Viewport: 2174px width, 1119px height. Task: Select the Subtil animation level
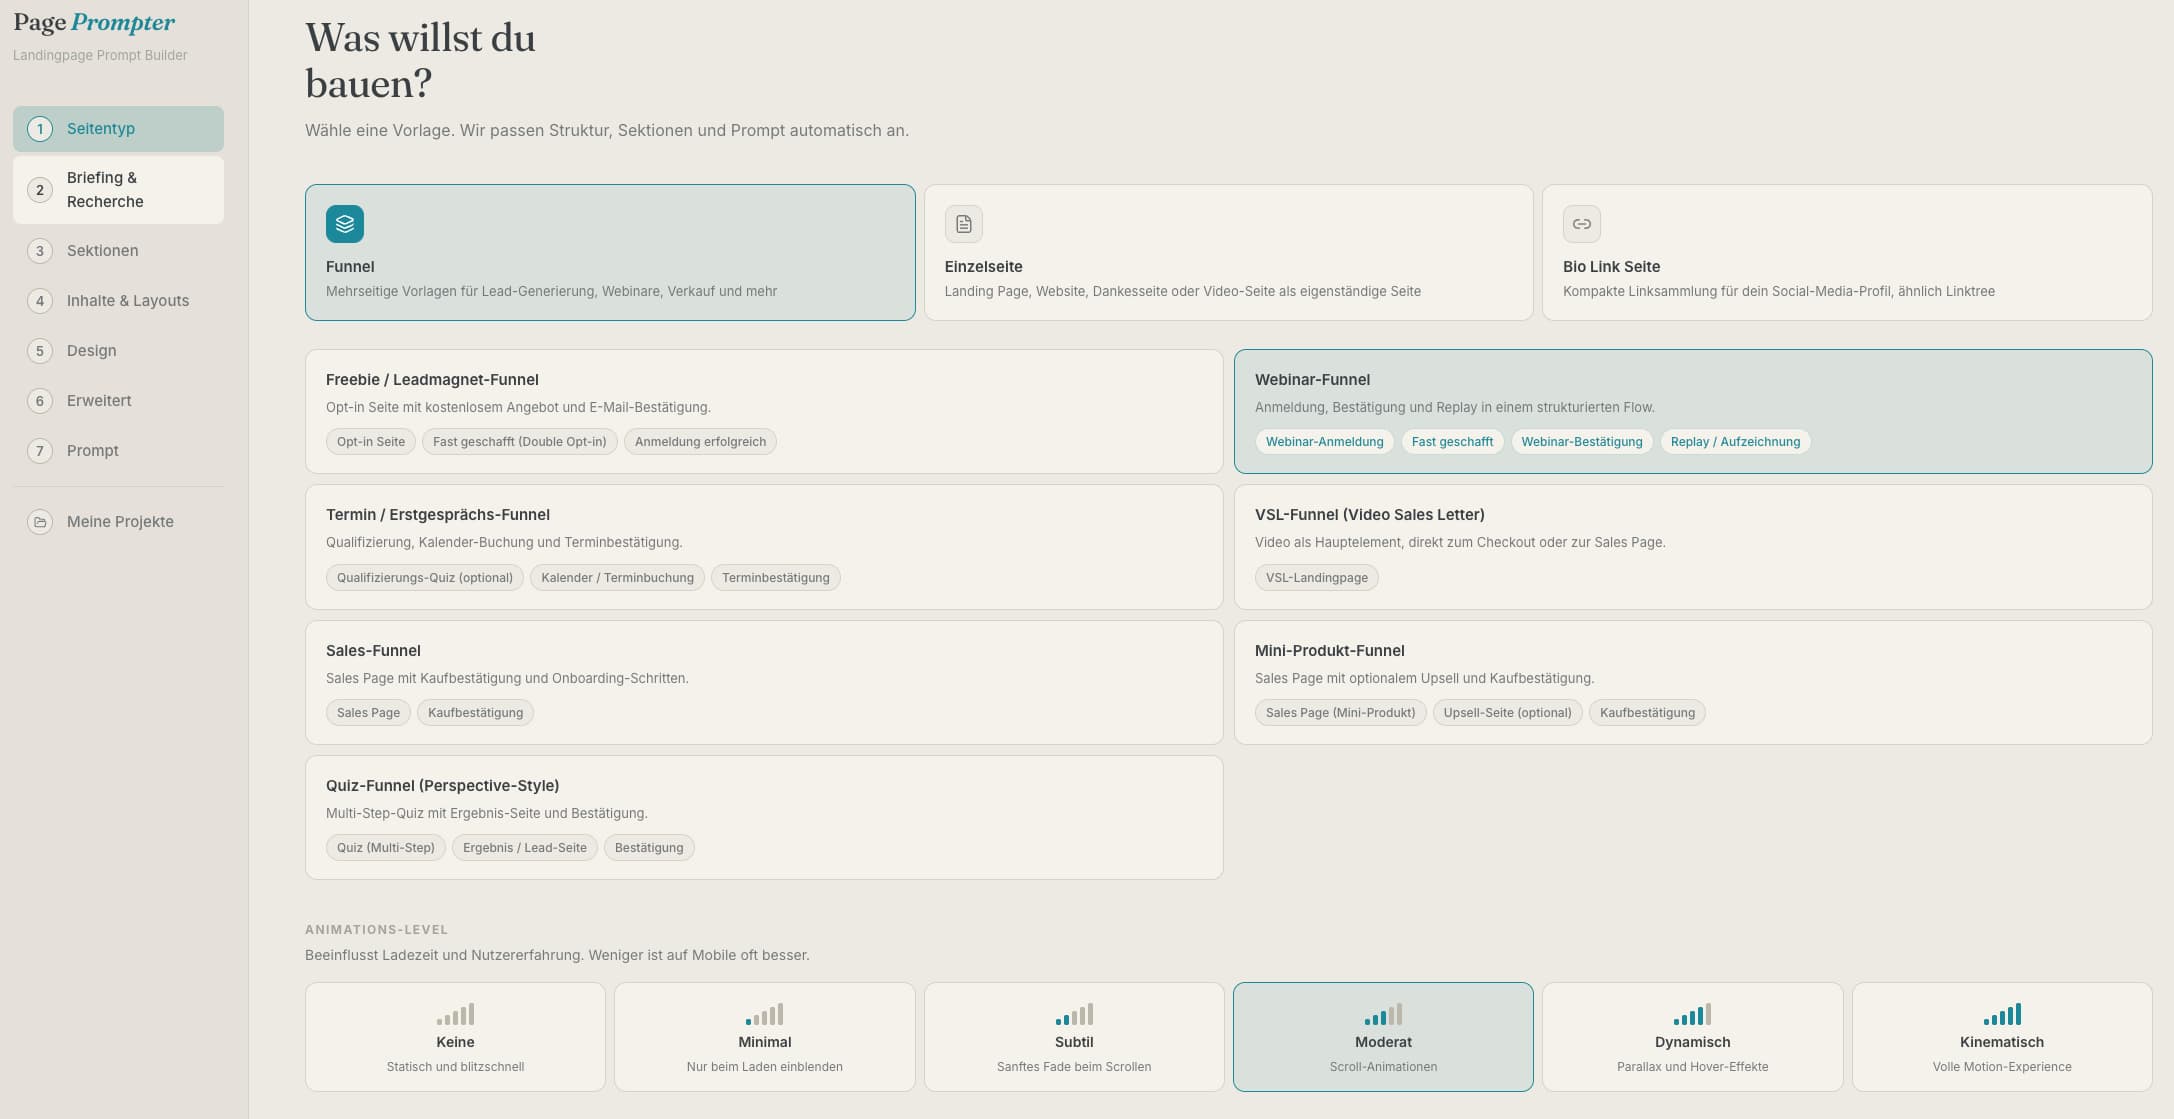click(x=1074, y=1037)
